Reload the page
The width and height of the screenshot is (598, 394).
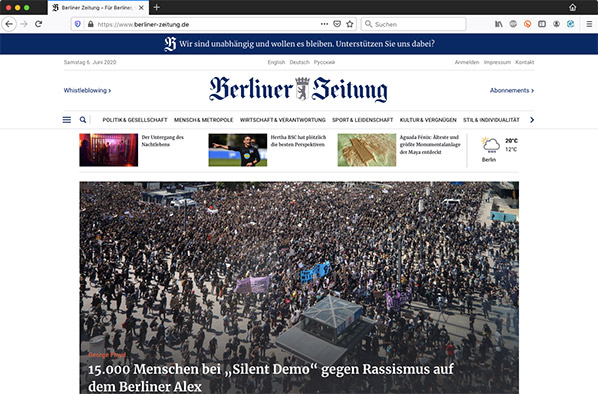tap(39, 24)
